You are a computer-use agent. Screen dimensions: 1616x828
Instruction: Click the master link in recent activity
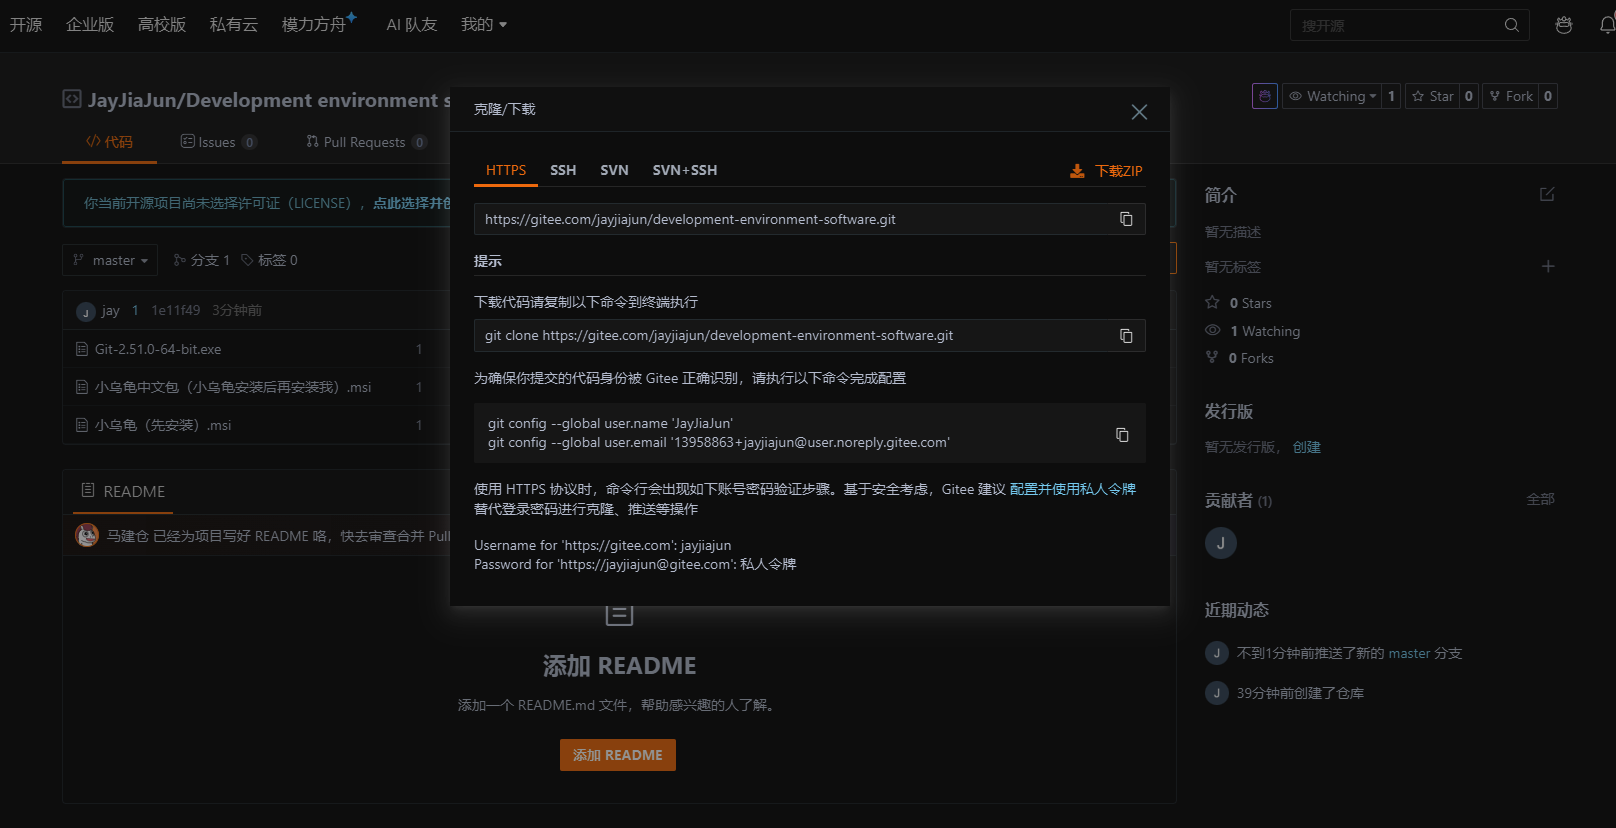pyautogui.click(x=1409, y=653)
